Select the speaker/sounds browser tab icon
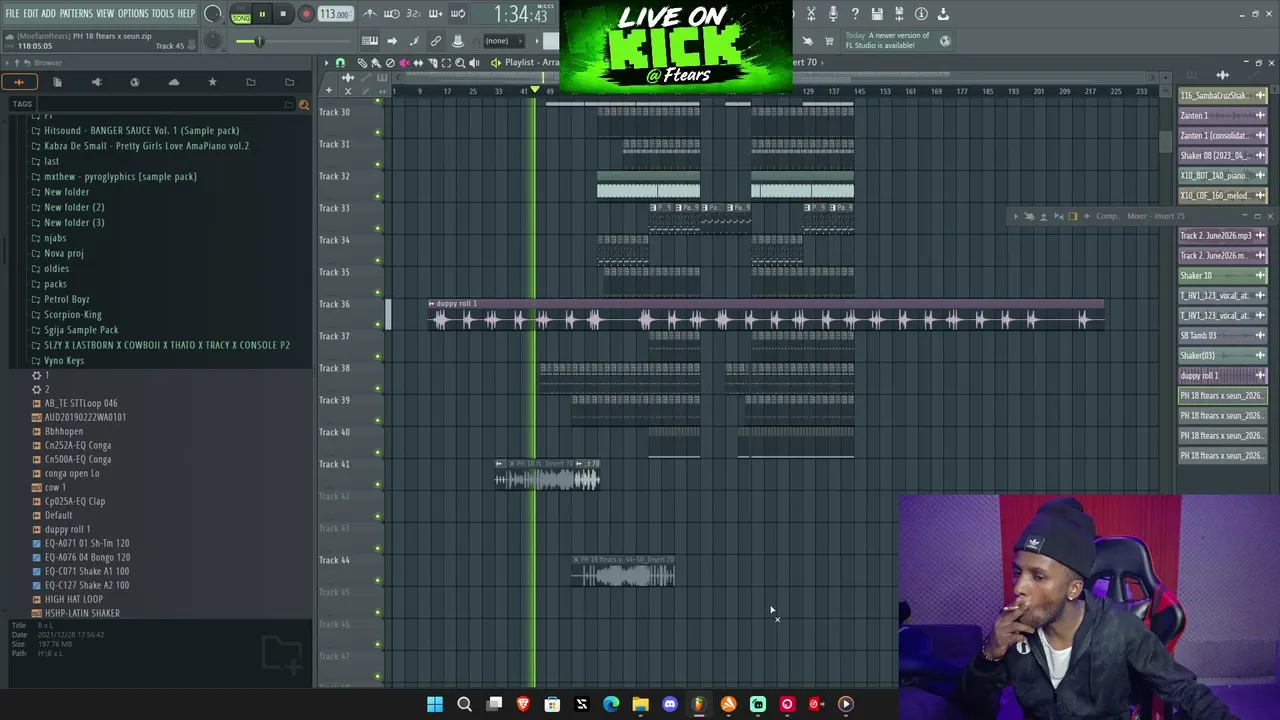This screenshot has height=720, width=1280. (x=96, y=82)
